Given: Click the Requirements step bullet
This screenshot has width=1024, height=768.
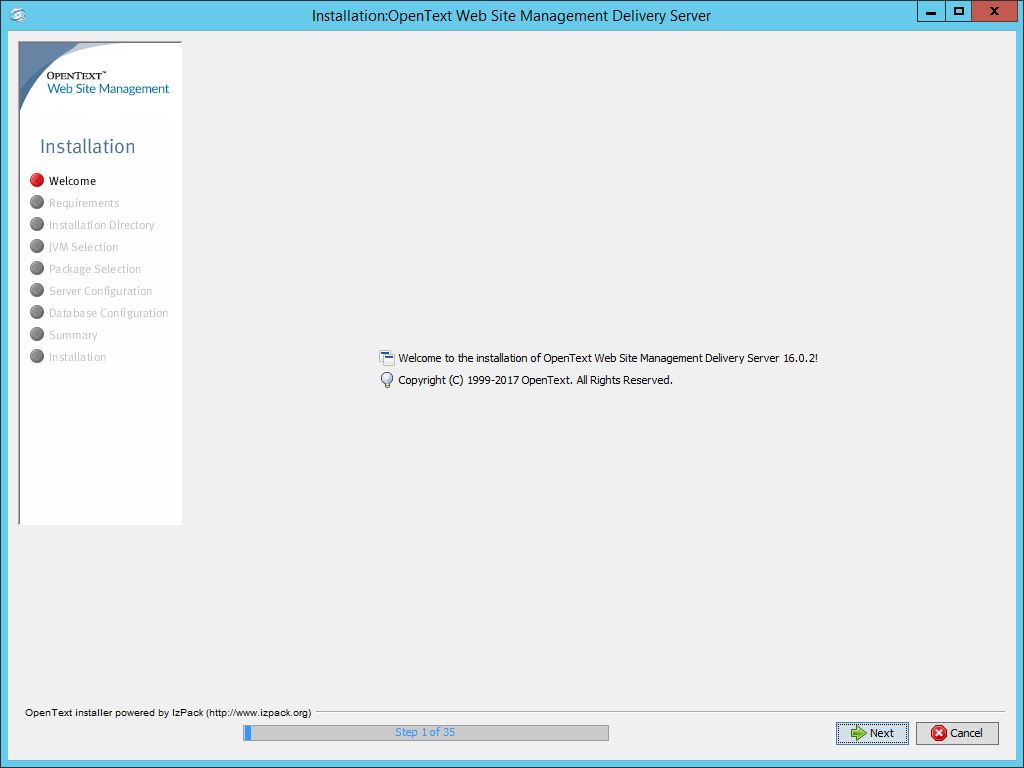Looking at the screenshot, I should point(37,202).
